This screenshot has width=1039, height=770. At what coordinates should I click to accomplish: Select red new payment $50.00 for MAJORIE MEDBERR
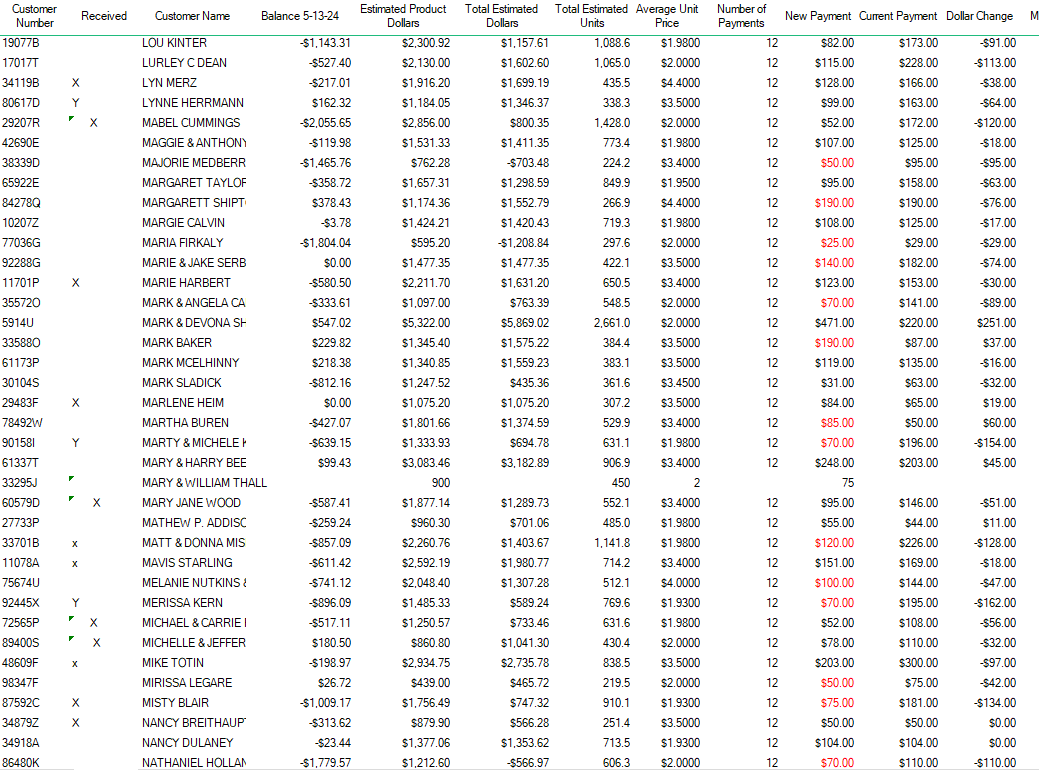click(x=837, y=163)
